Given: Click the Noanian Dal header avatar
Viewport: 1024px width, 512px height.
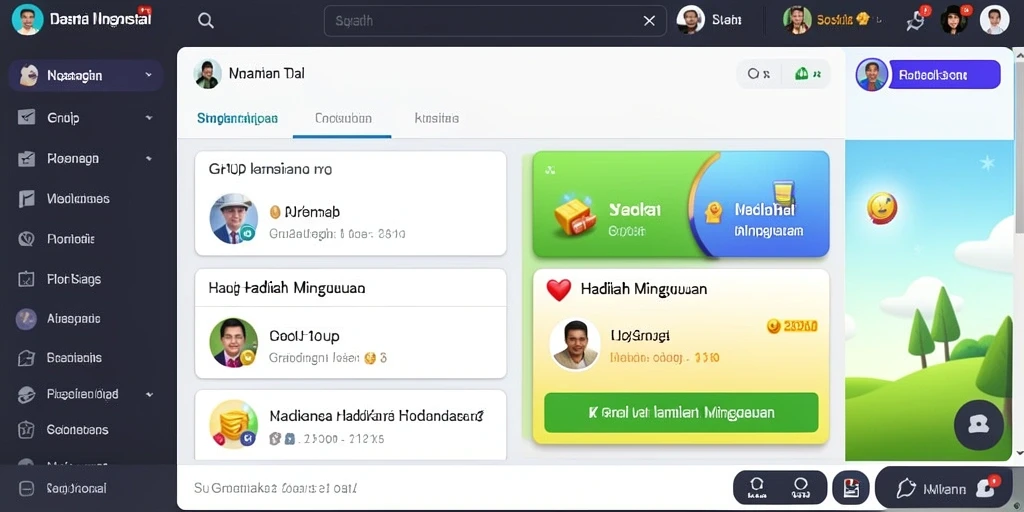Looking at the screenshot, I should 208,74.
